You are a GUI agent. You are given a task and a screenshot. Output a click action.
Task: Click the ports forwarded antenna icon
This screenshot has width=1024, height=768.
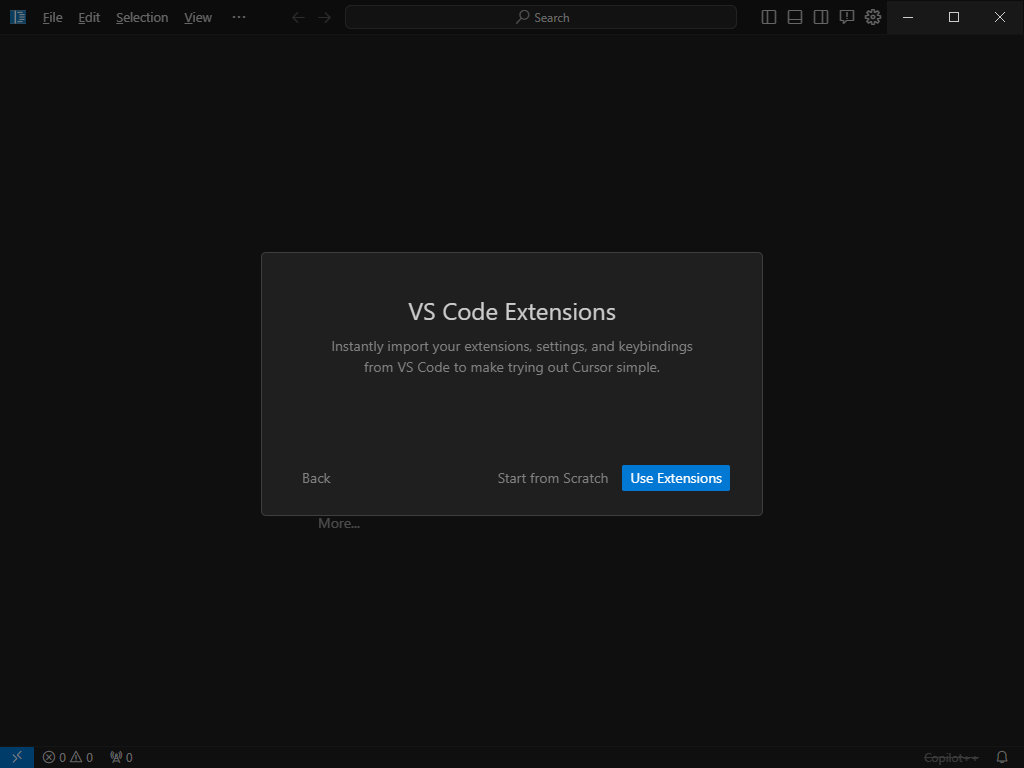point(121,758)
